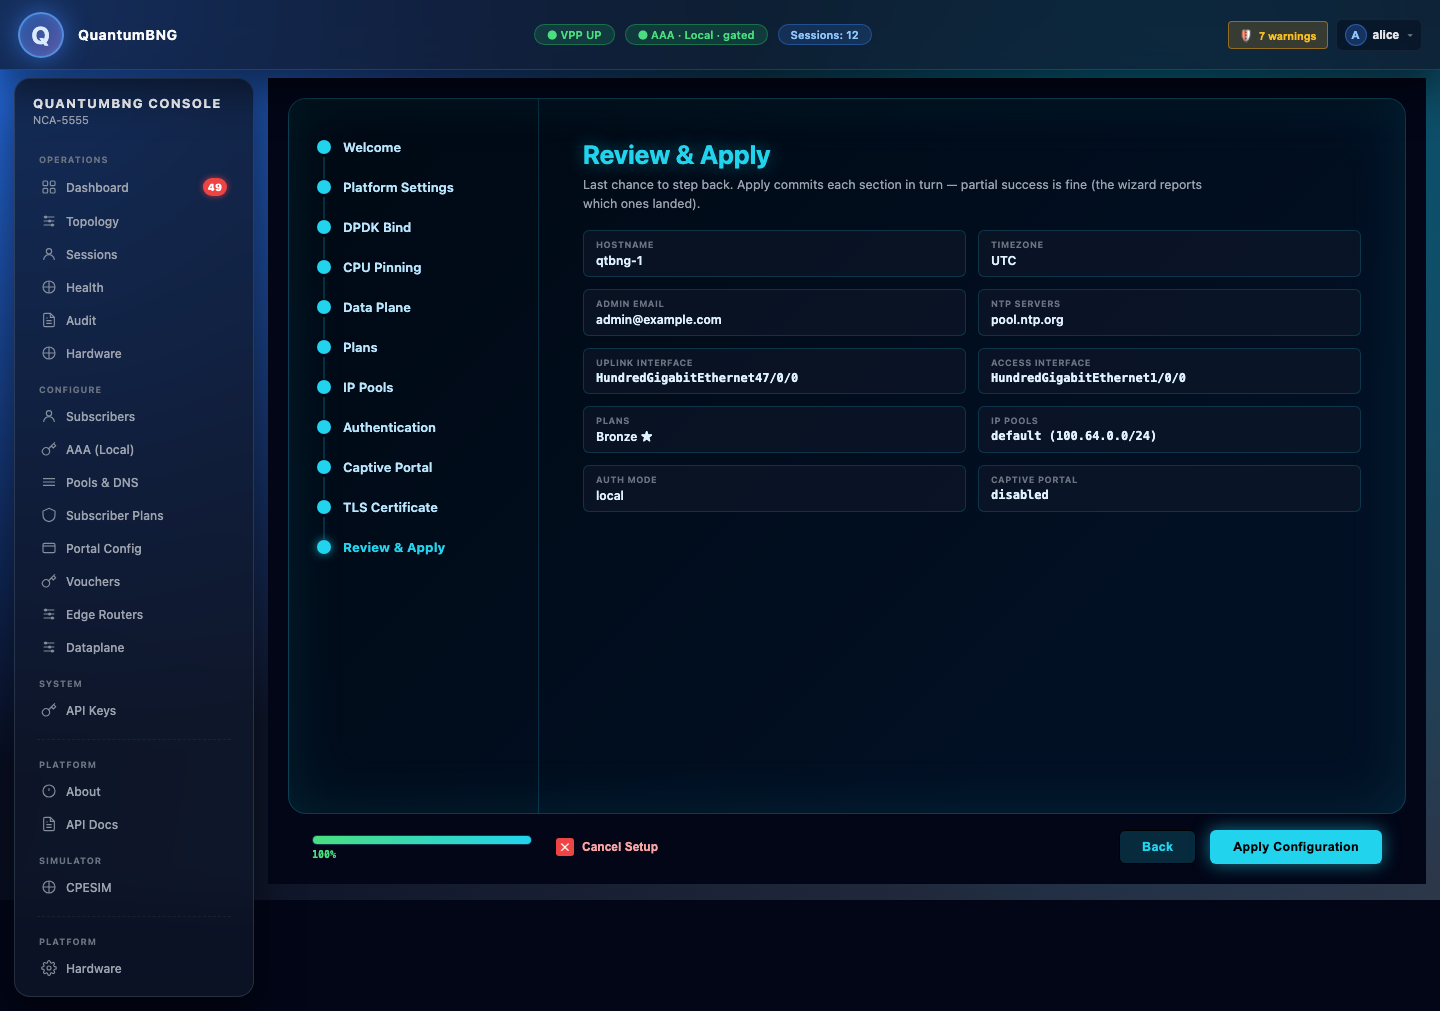This screenshot has height=1011, width=1440.
Task: Click the Portal Config window icon
Action: tap(49, 548)
